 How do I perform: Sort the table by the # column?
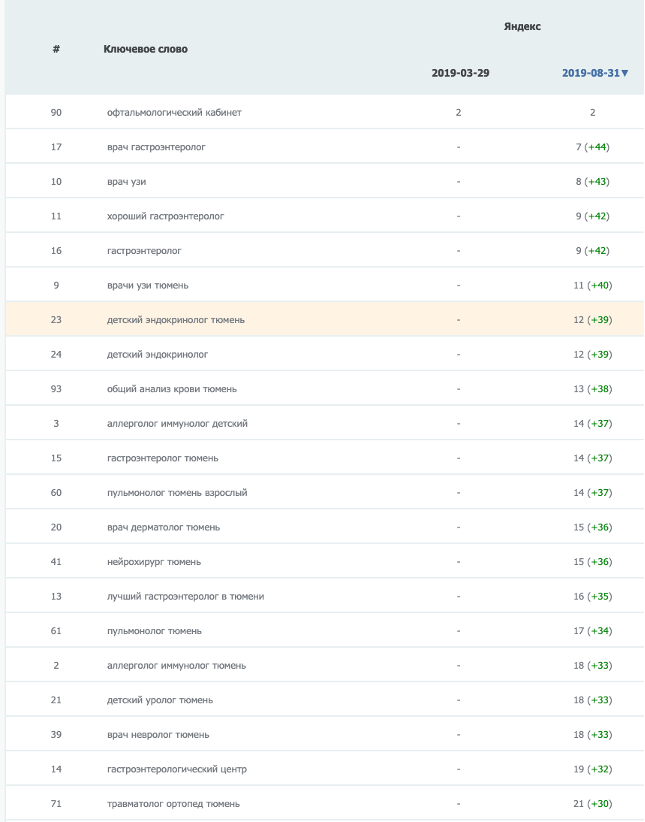click(56, 49)
